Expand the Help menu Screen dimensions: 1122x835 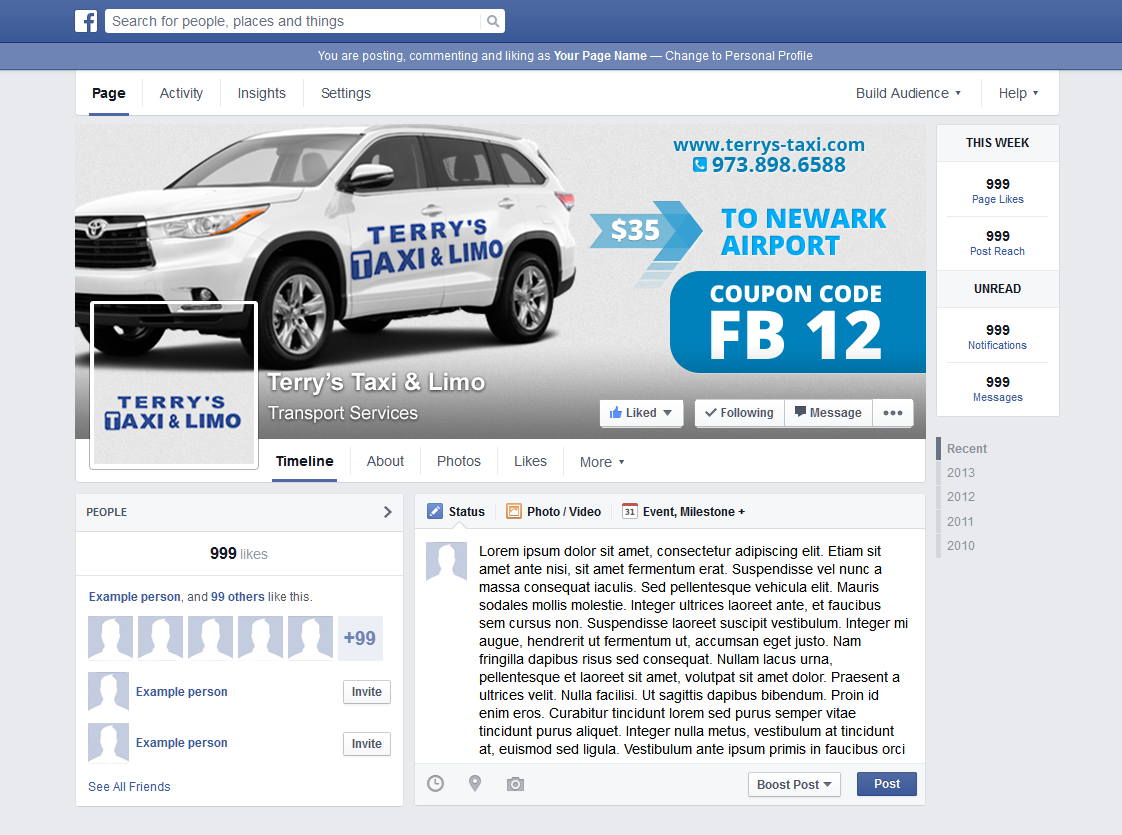tap(1018, 92)
